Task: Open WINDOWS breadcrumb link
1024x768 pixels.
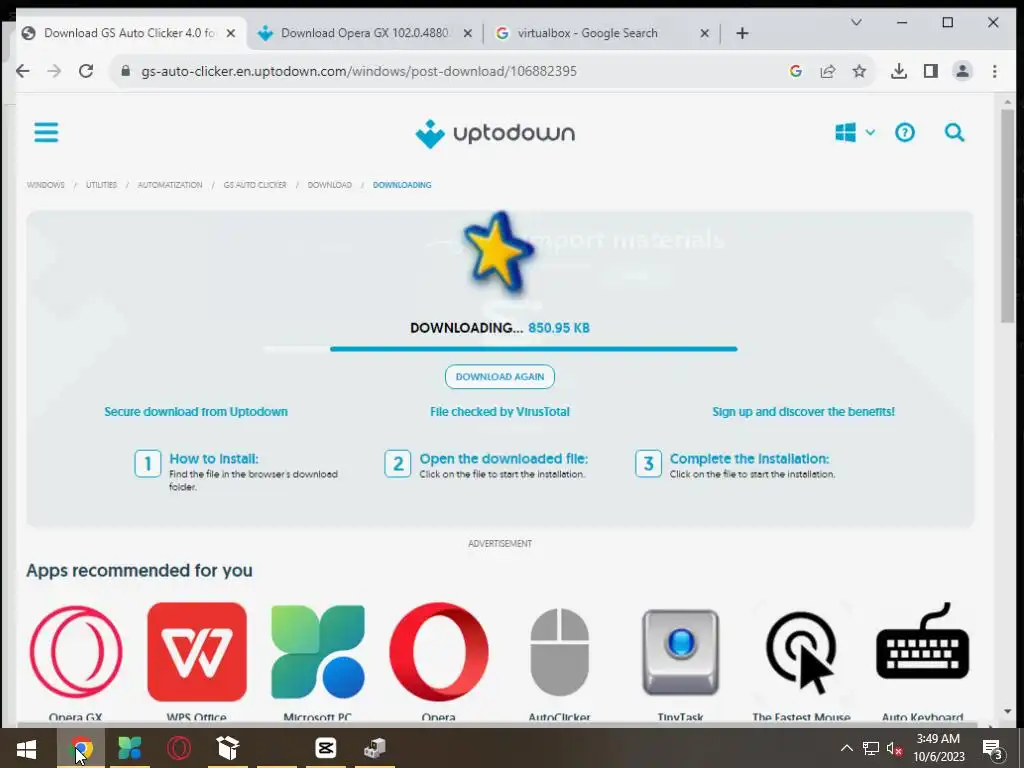Action: pyautogui.click(x=46, y=185)
